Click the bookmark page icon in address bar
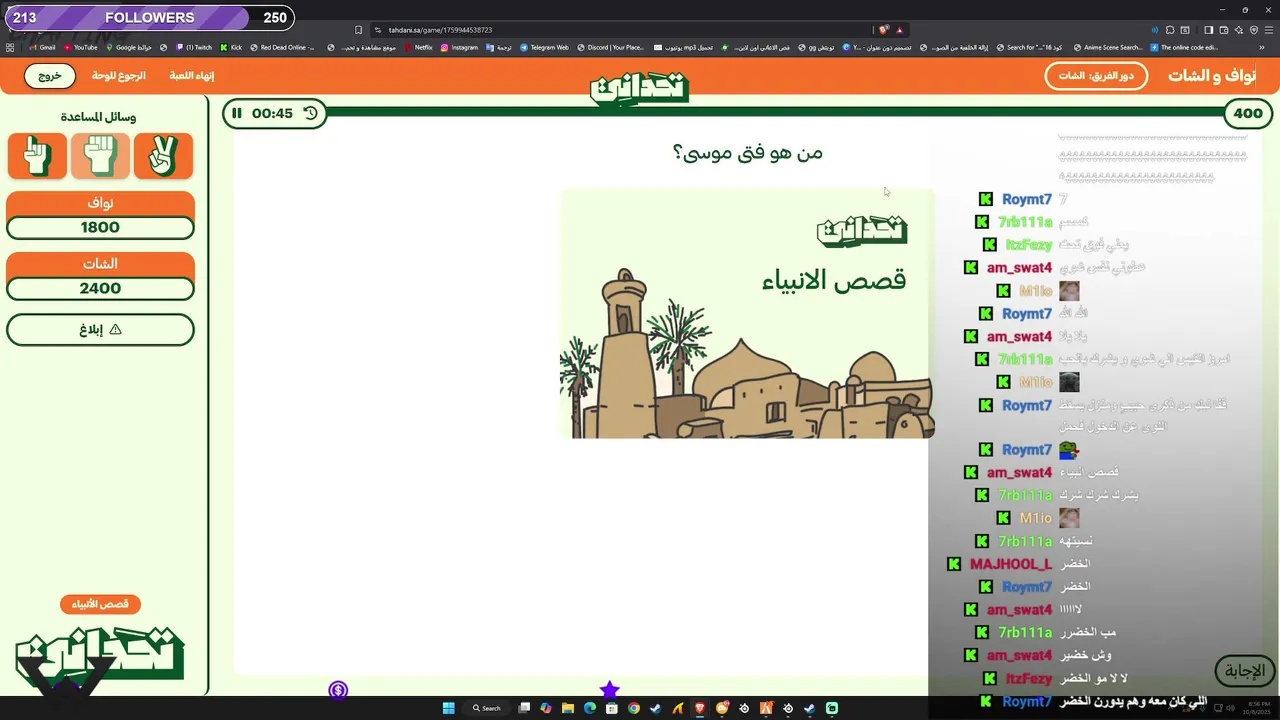 click(358, 30)
